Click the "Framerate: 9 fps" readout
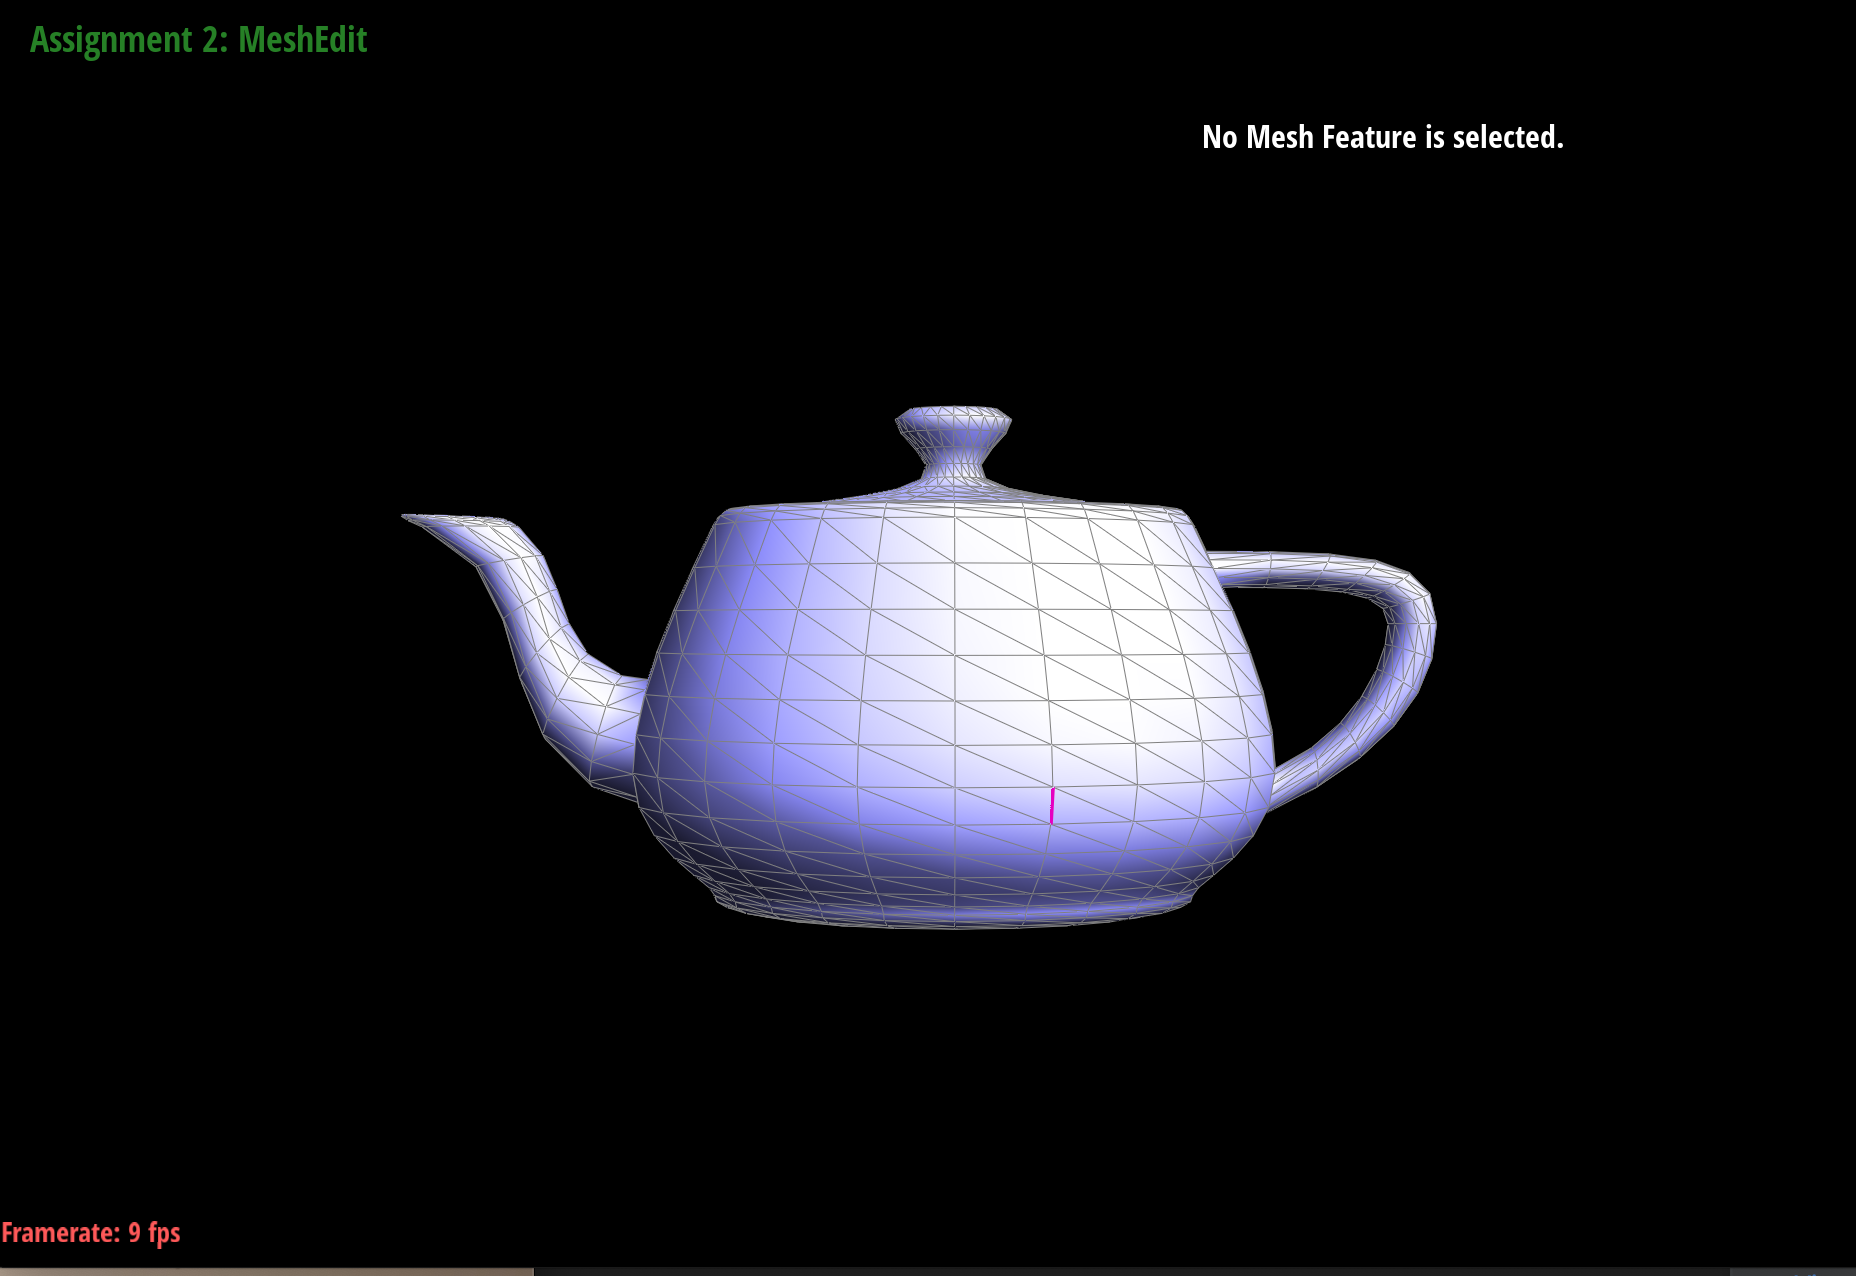 pos(91,1232)
